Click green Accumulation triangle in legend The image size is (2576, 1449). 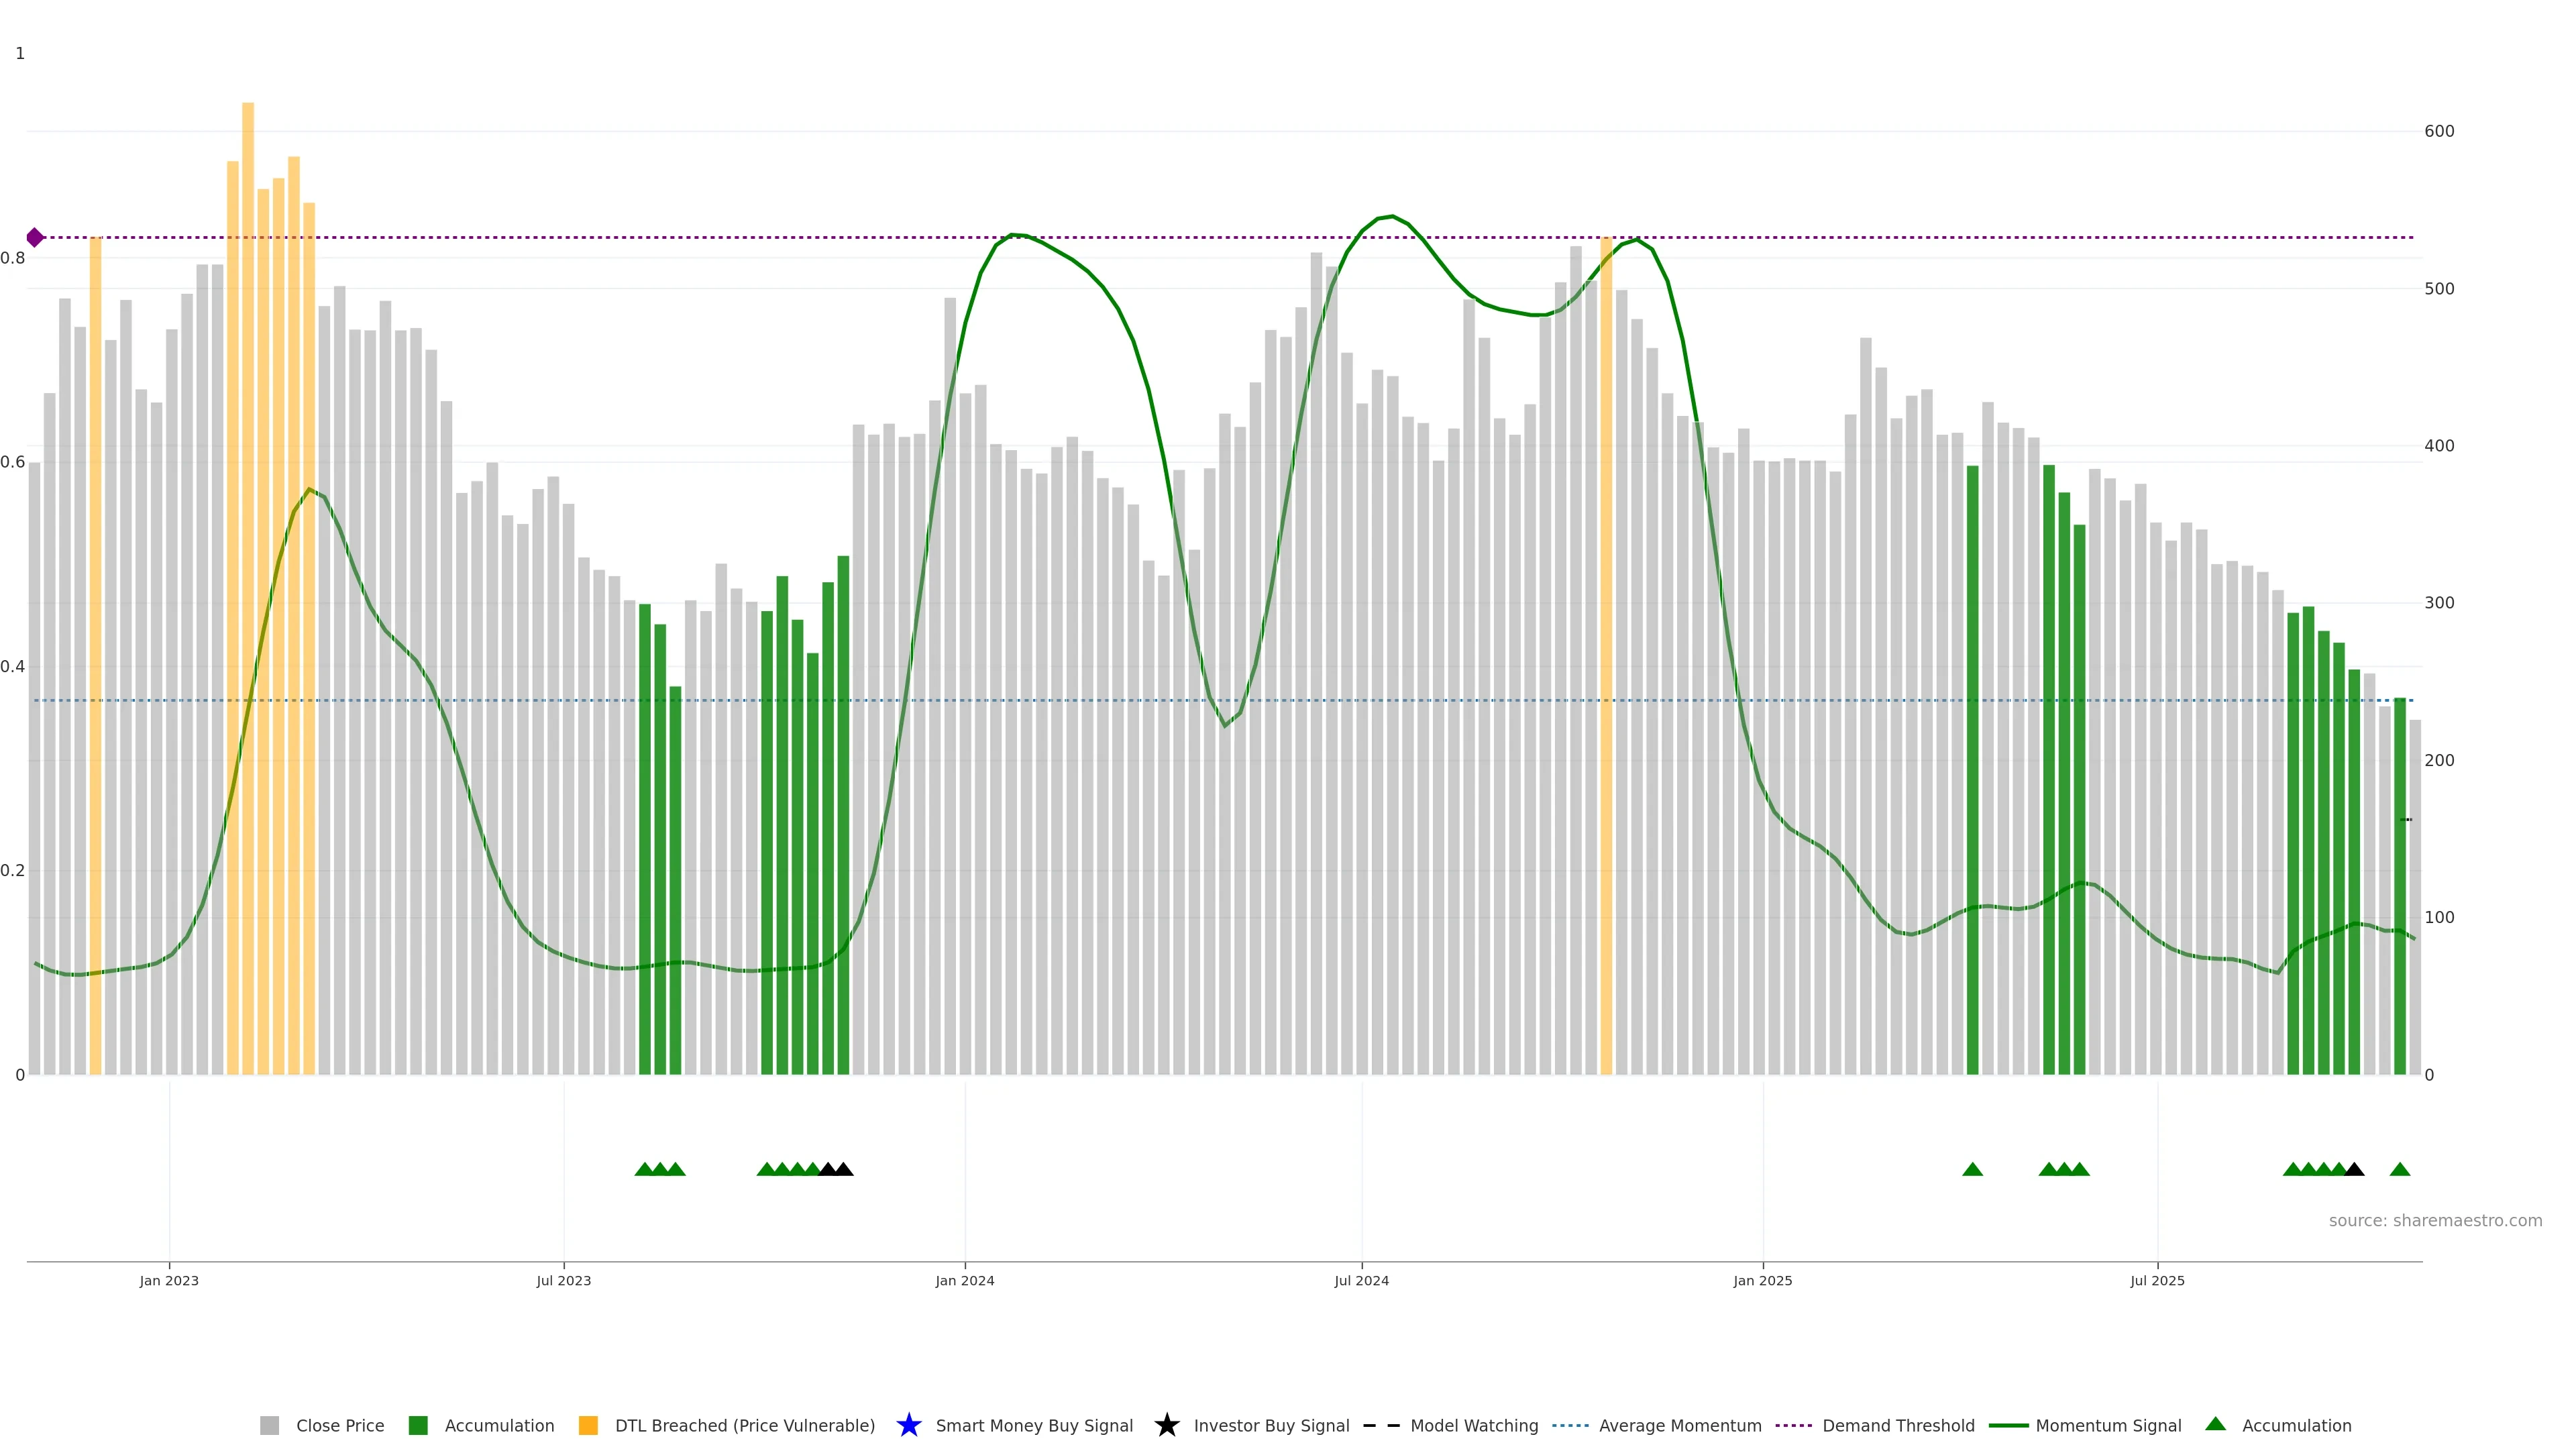click(x=2215, y=1424)
